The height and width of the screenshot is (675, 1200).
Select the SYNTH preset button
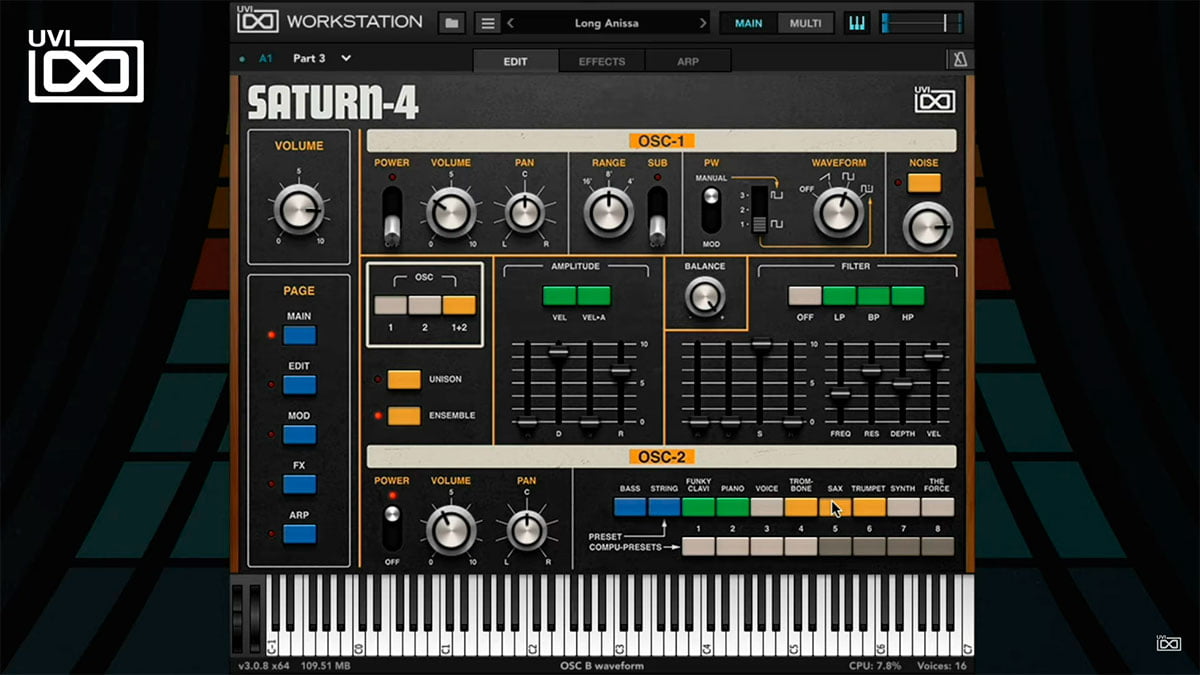point(903,507)
